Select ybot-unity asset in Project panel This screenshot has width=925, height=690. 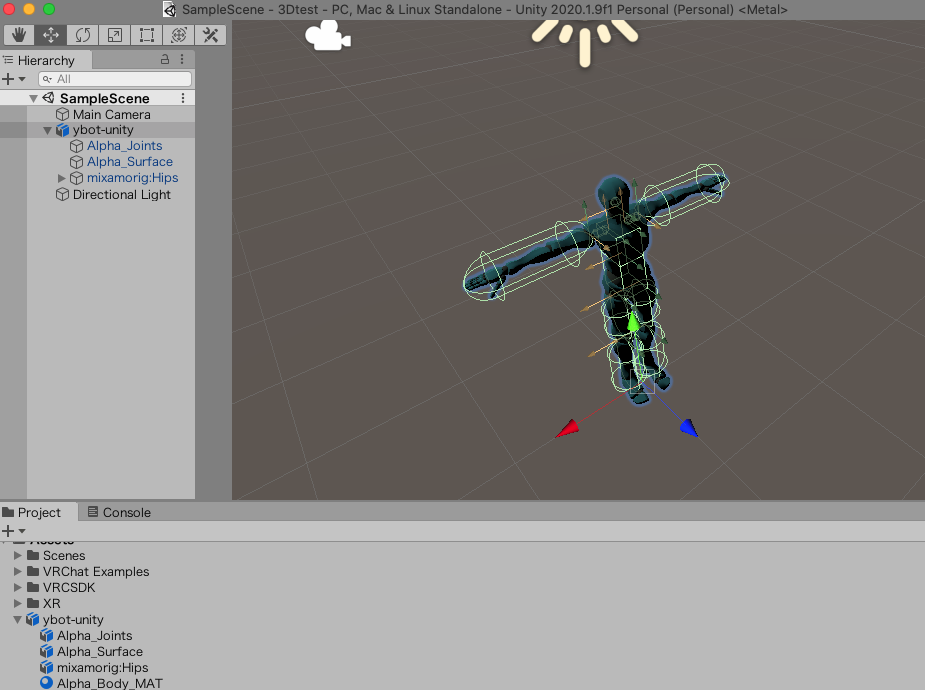(x=73, y=620)
